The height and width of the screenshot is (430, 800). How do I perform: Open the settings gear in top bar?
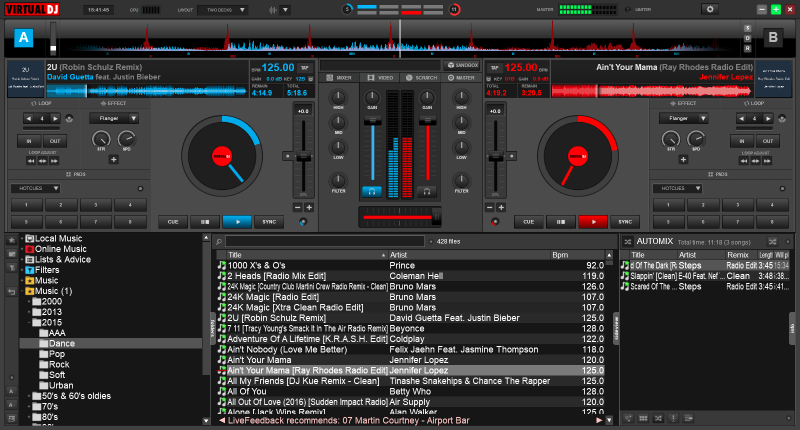tap(710, 9)
